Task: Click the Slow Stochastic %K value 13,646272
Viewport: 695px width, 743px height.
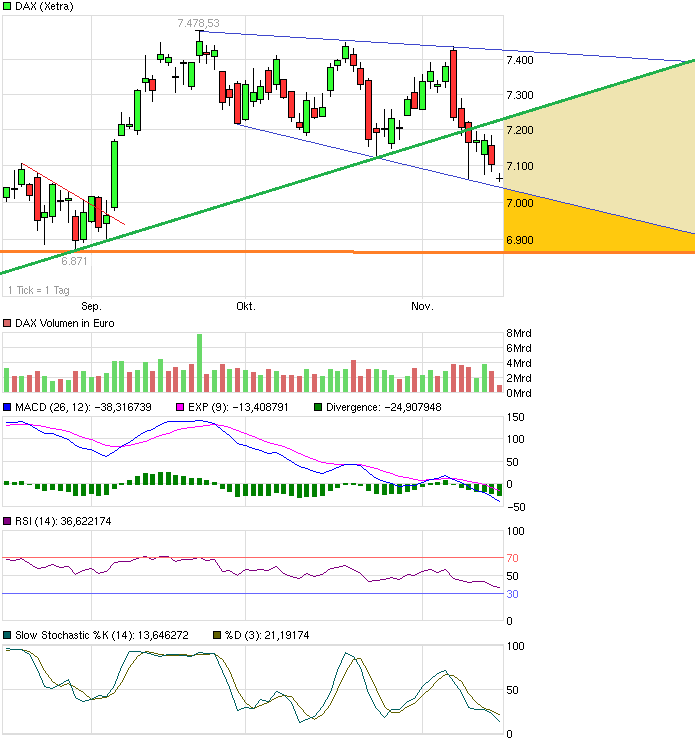Action: [163, 635]
